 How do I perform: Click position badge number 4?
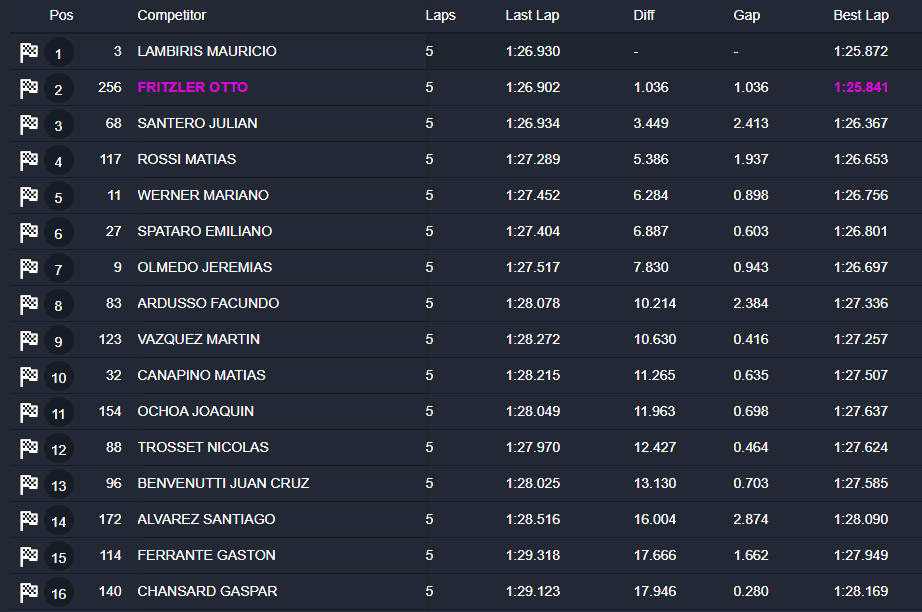pyautogui.click(x=59, y=161)
